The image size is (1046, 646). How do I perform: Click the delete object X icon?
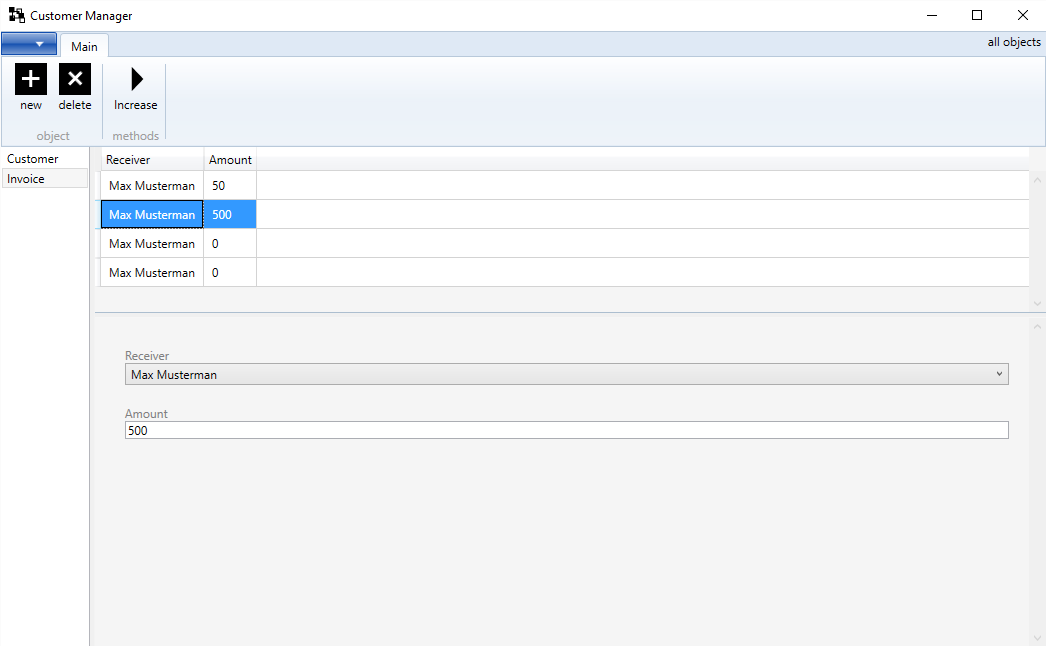point(75,80)
